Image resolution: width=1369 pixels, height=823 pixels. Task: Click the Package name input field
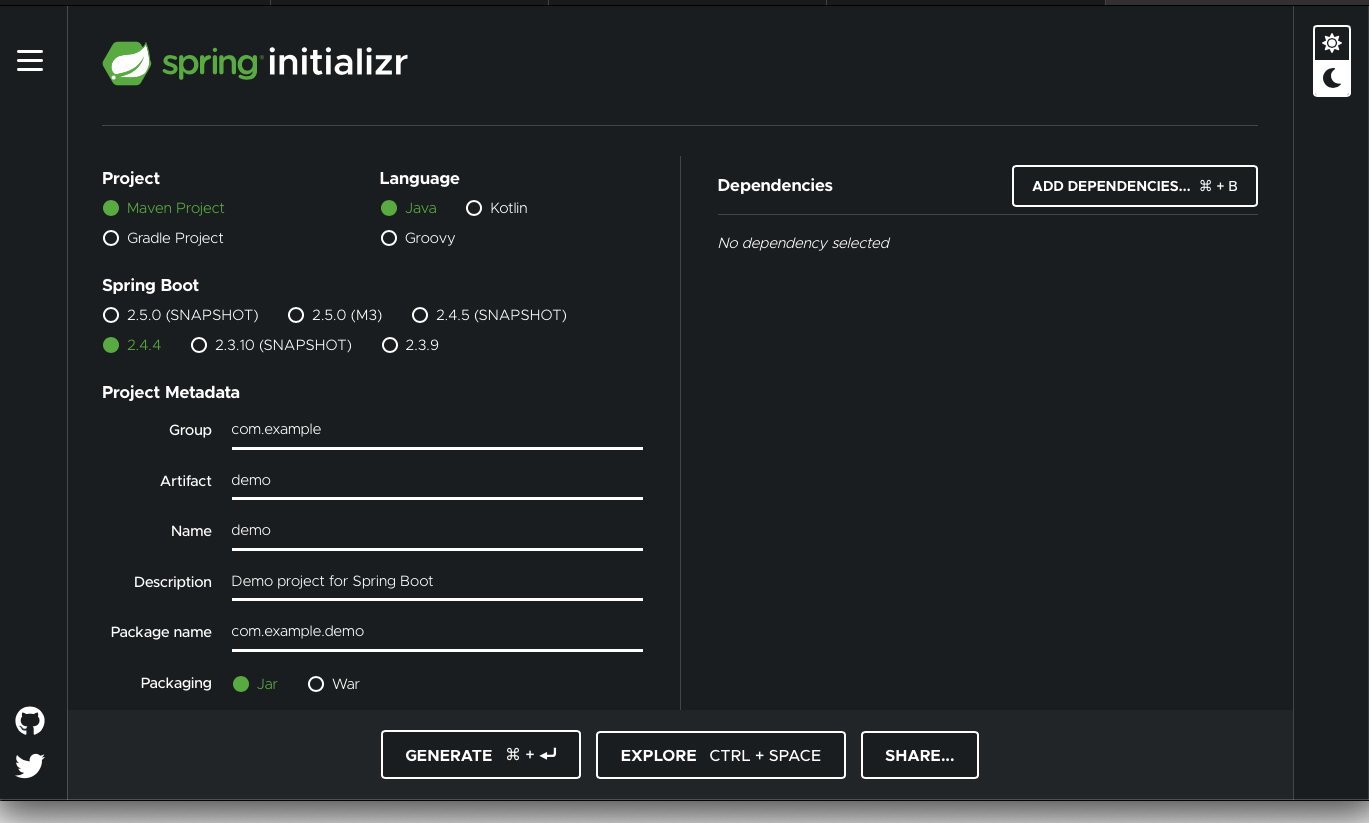[437, 632]
